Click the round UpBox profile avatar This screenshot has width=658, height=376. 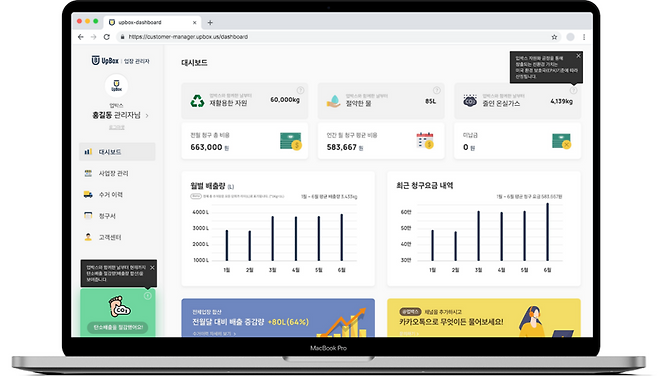[116, 86]
